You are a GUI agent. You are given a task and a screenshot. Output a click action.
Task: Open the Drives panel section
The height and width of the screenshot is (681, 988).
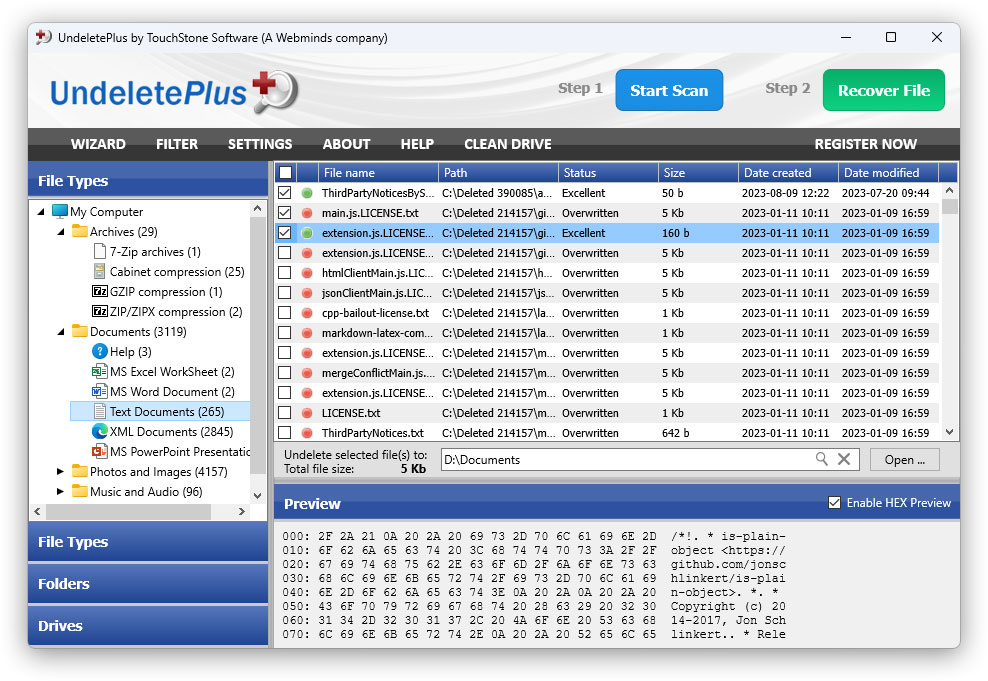tap(148, 626)
